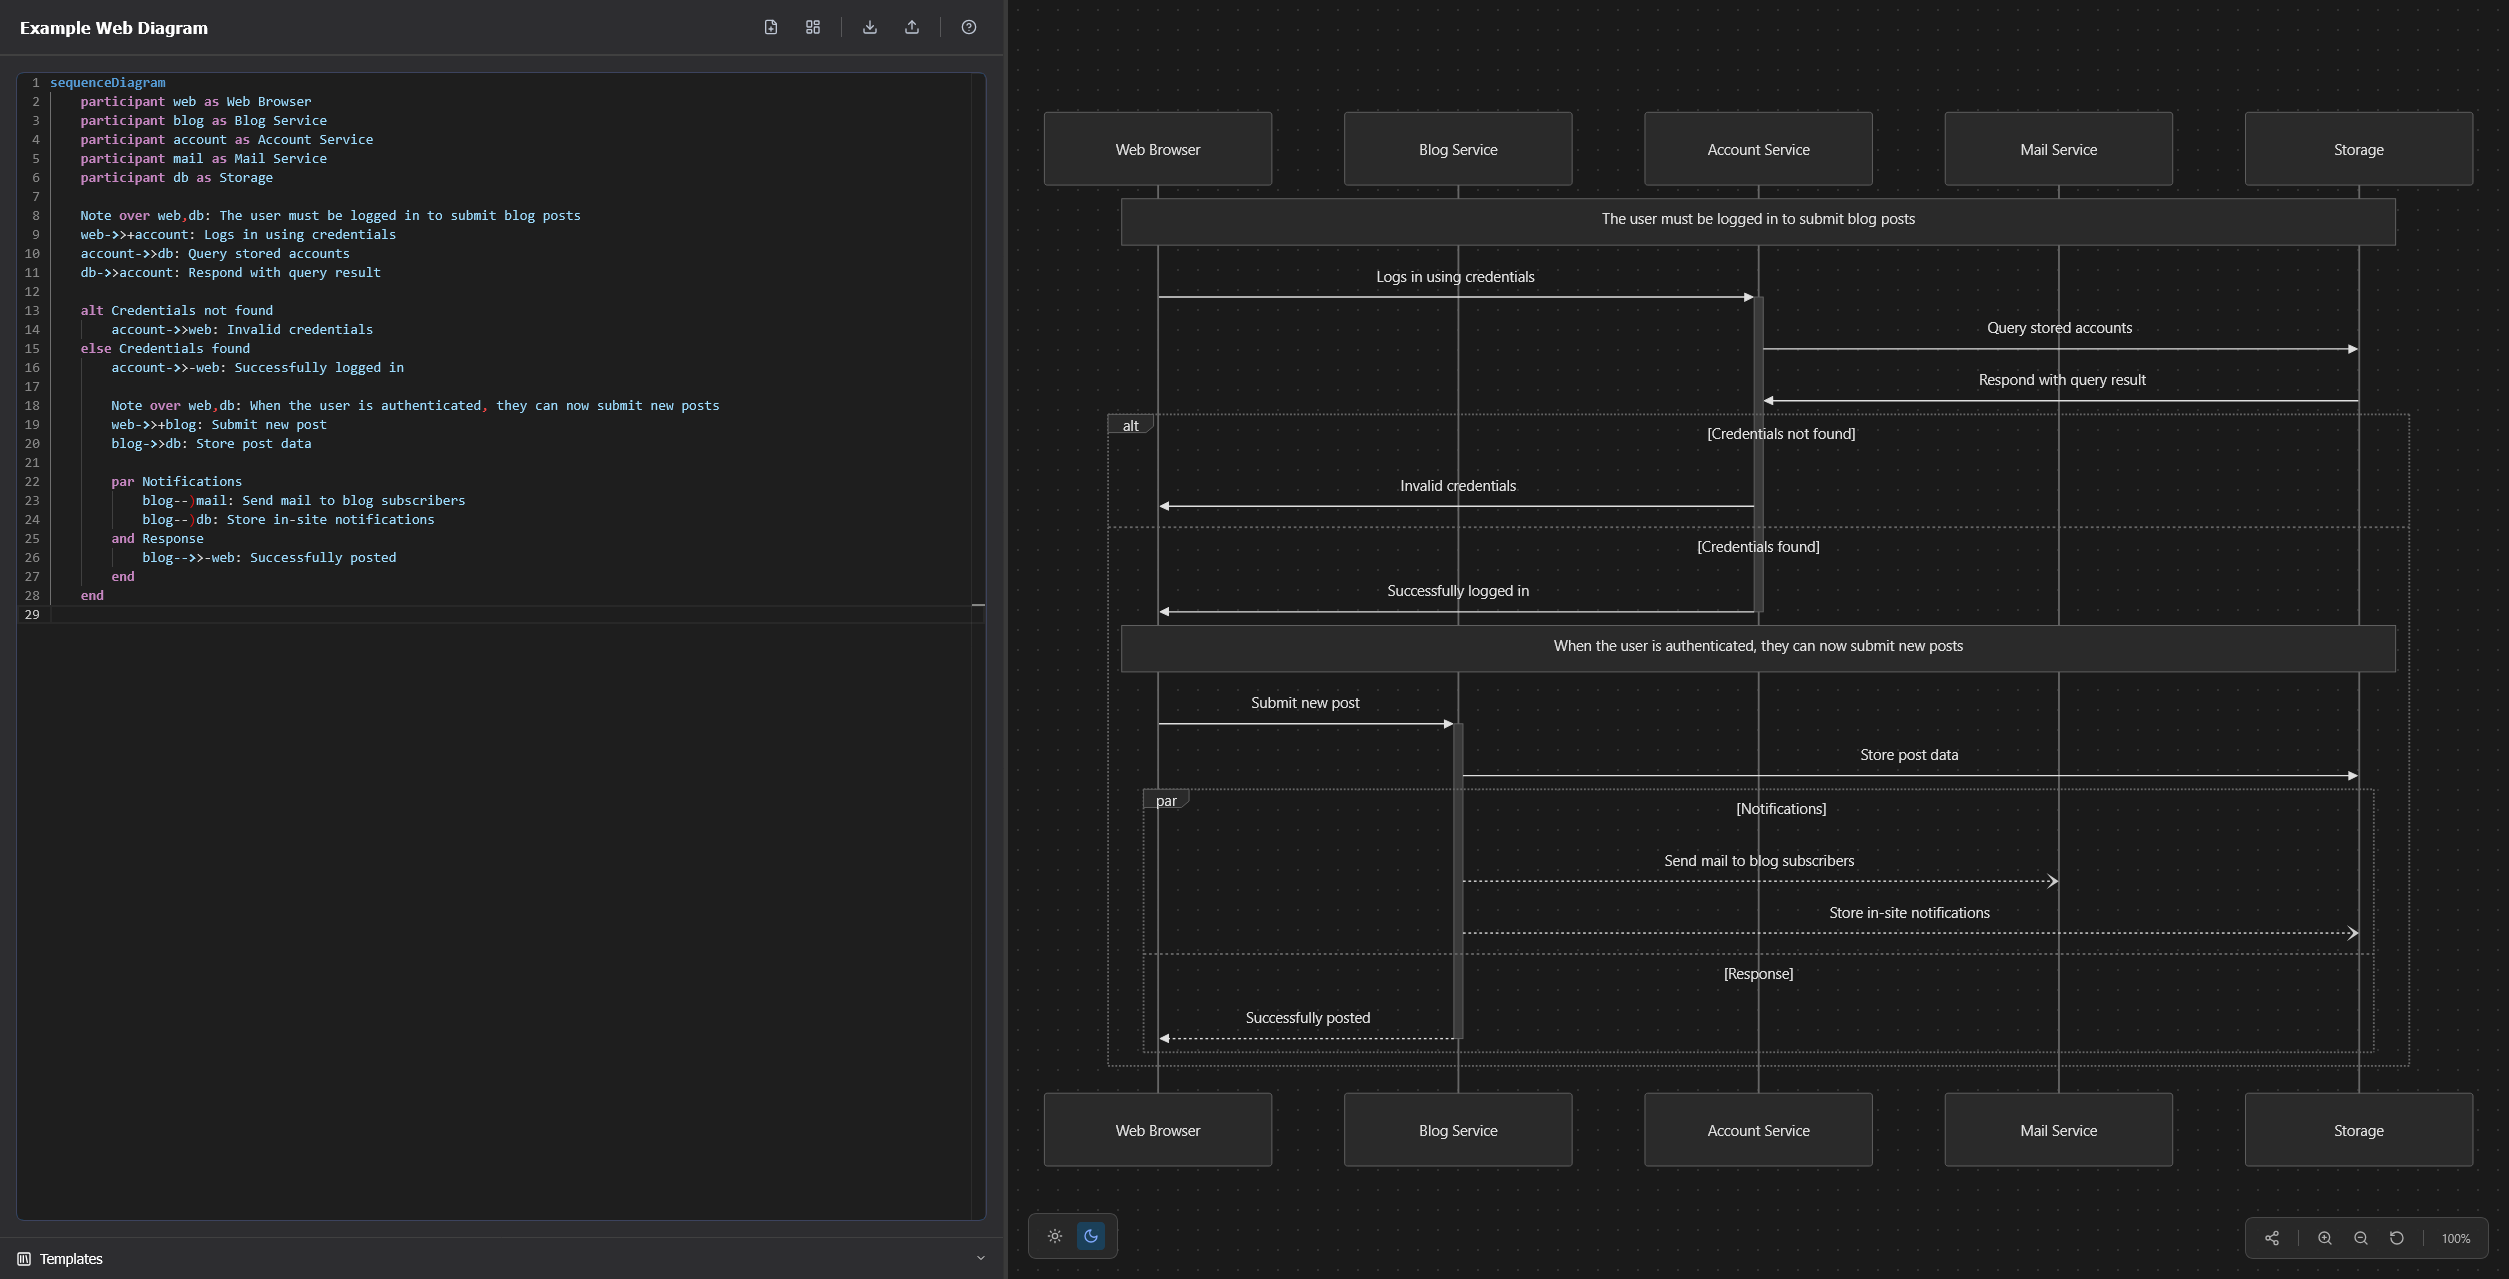Click the '[Credentials not found]' condition label

pos(1781,433)
